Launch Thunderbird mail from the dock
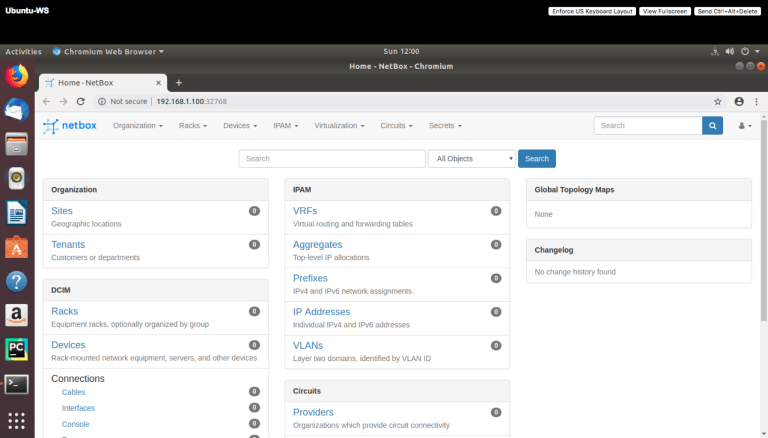 click(17, 110)
